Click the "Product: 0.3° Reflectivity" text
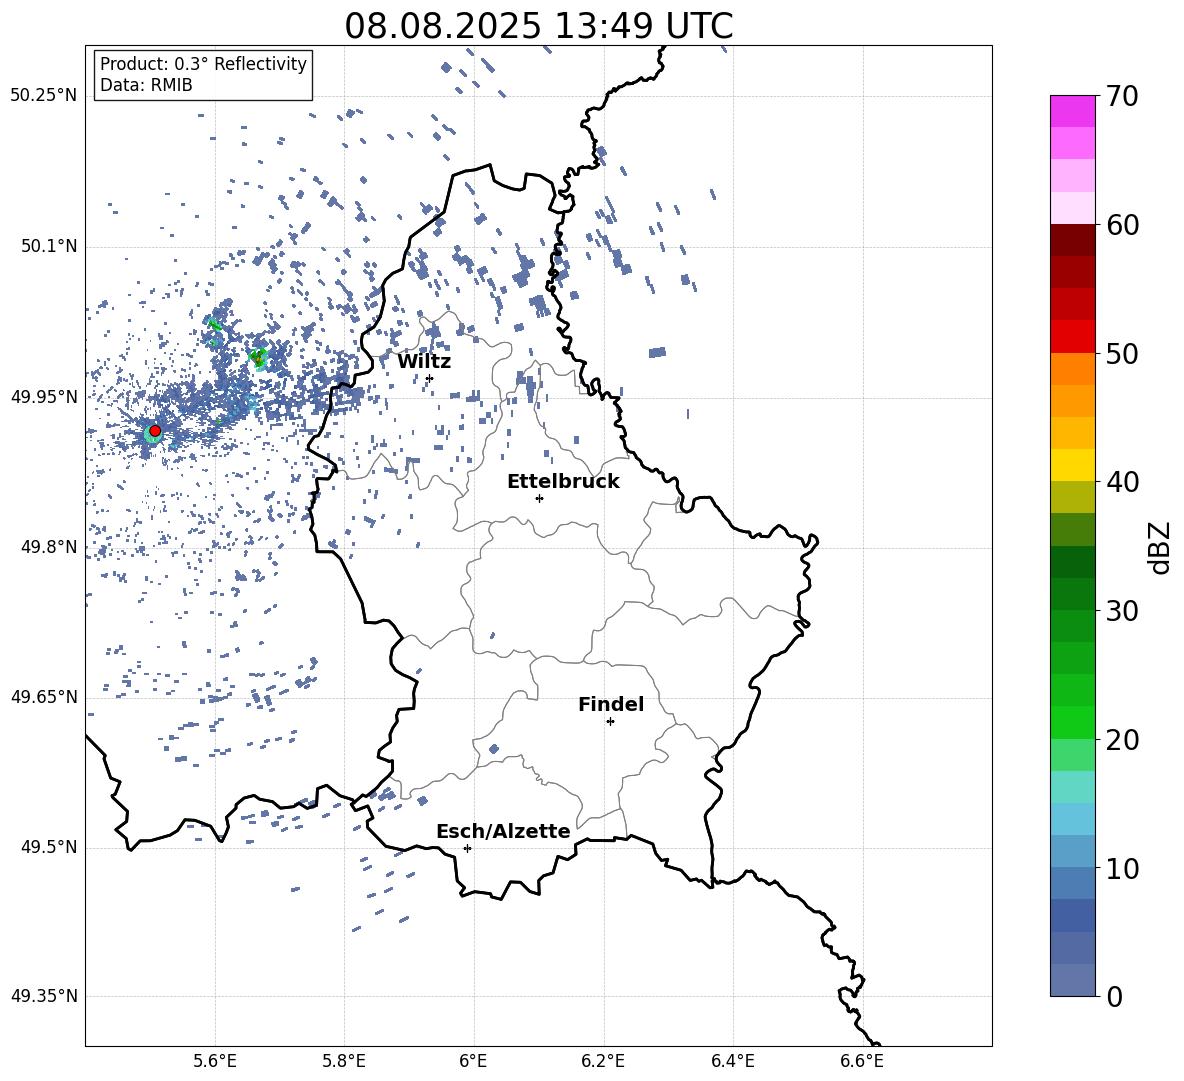Viewport: 1184px width, 1081px height. (203, 64)
